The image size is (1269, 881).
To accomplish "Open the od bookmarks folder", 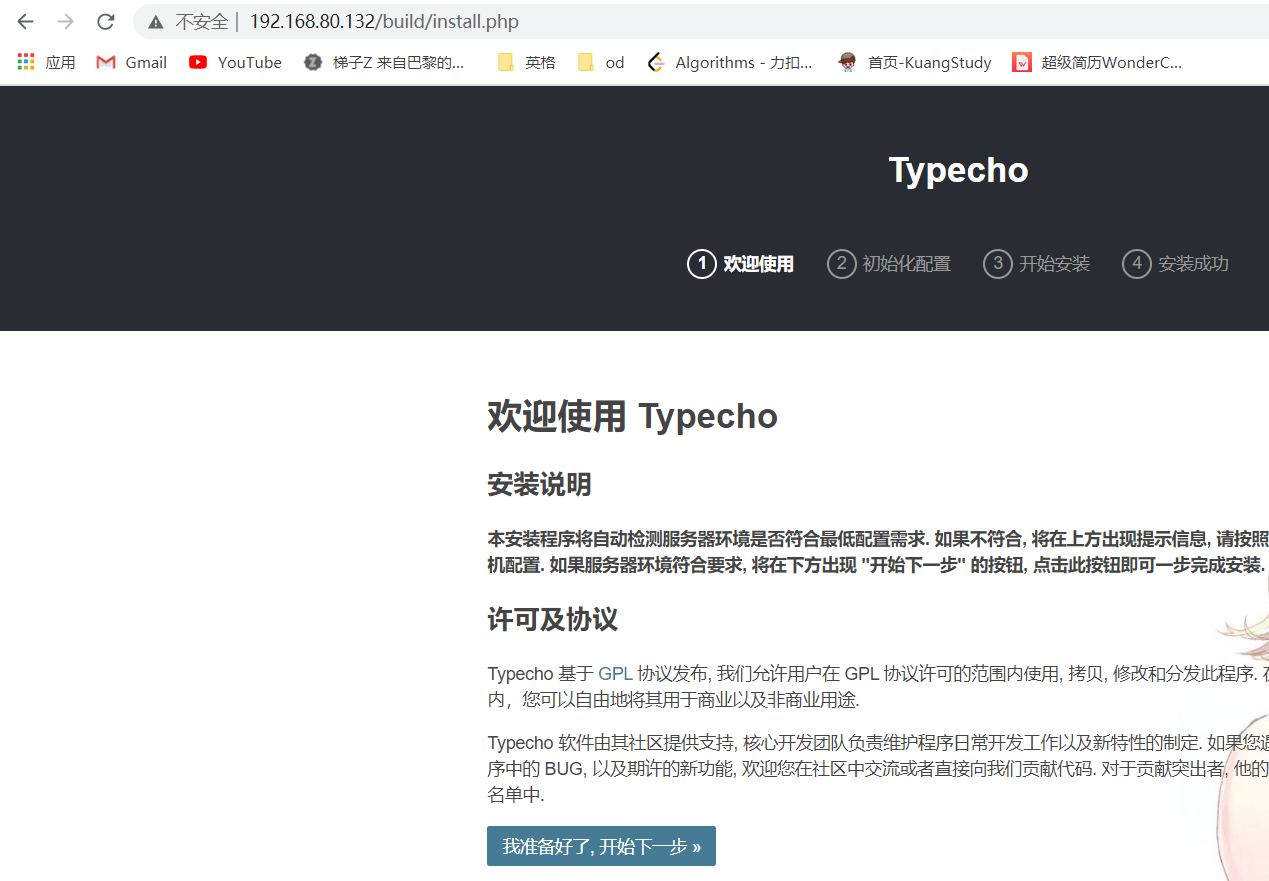I will tap(601, 62).
